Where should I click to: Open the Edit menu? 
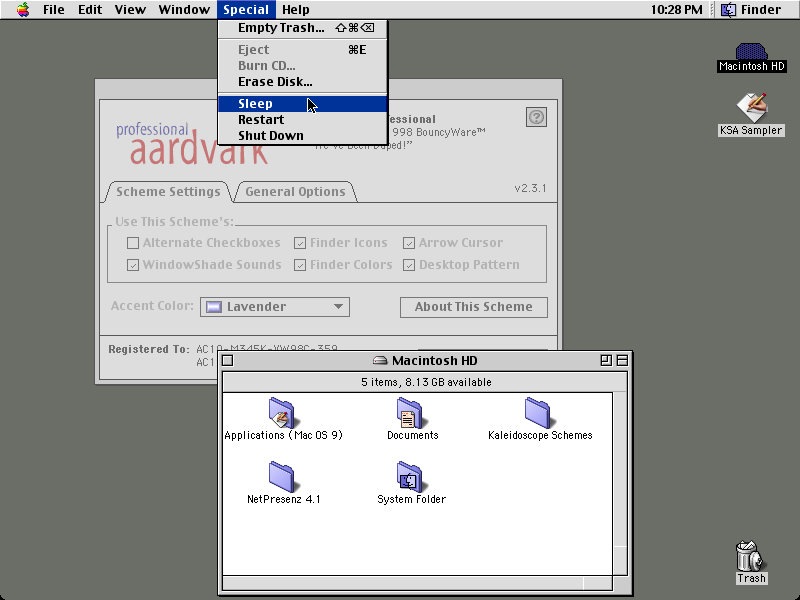tap(90, 10)
